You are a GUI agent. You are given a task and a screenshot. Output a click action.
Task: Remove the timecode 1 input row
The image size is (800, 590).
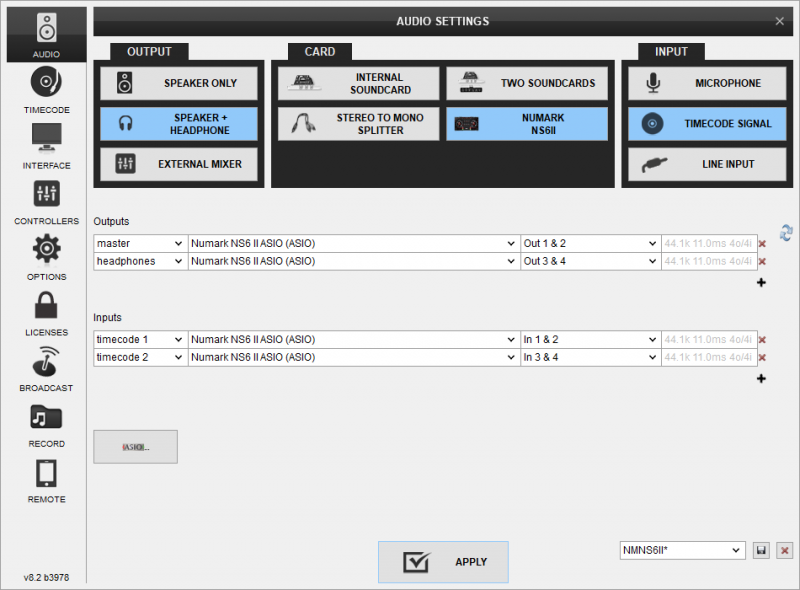click(x=763, y=340)
